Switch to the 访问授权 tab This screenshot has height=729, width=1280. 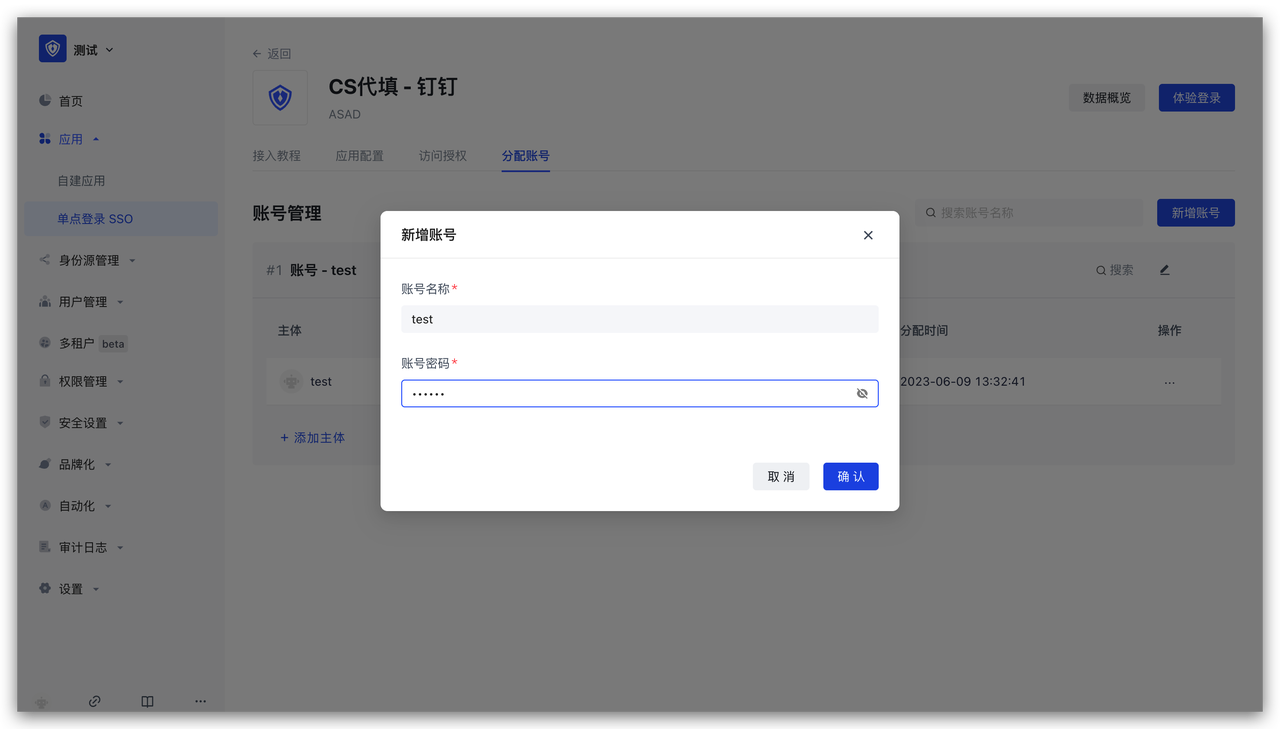tap(442, 156)
